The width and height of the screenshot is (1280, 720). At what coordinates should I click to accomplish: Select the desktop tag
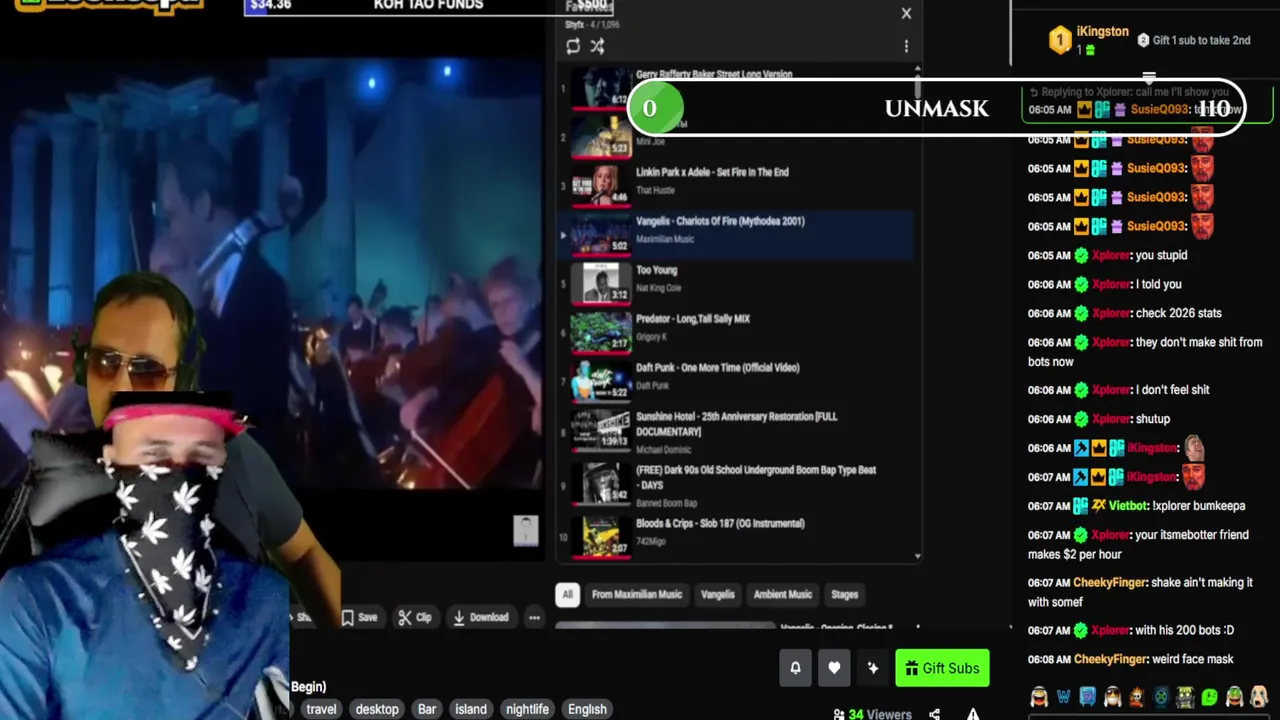(x=377, y=709)
